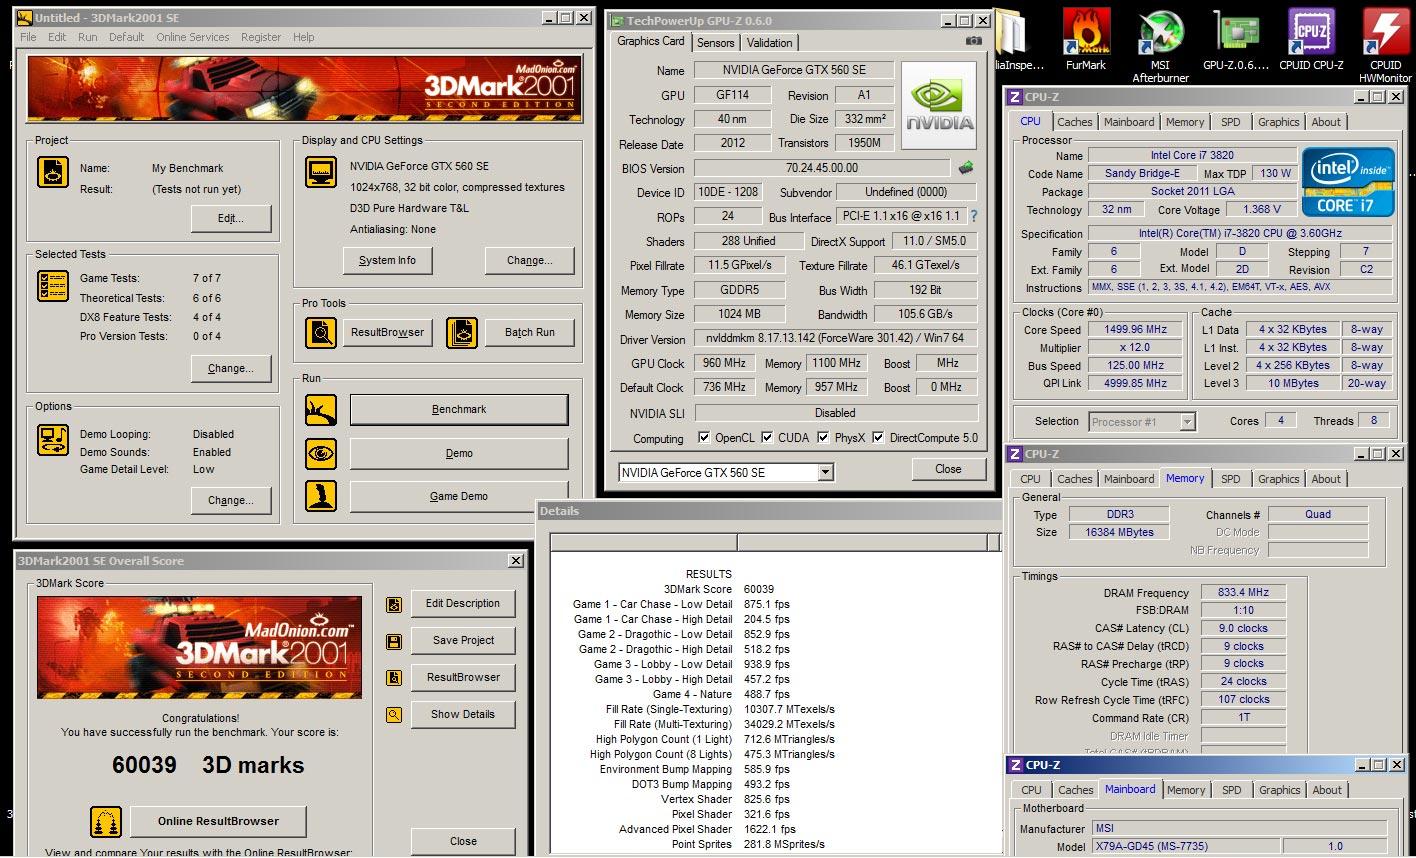The height and width of the screenshot is (858, 1416).
Task: Click the Save Project floppy icon
Action: pos(394,641)
